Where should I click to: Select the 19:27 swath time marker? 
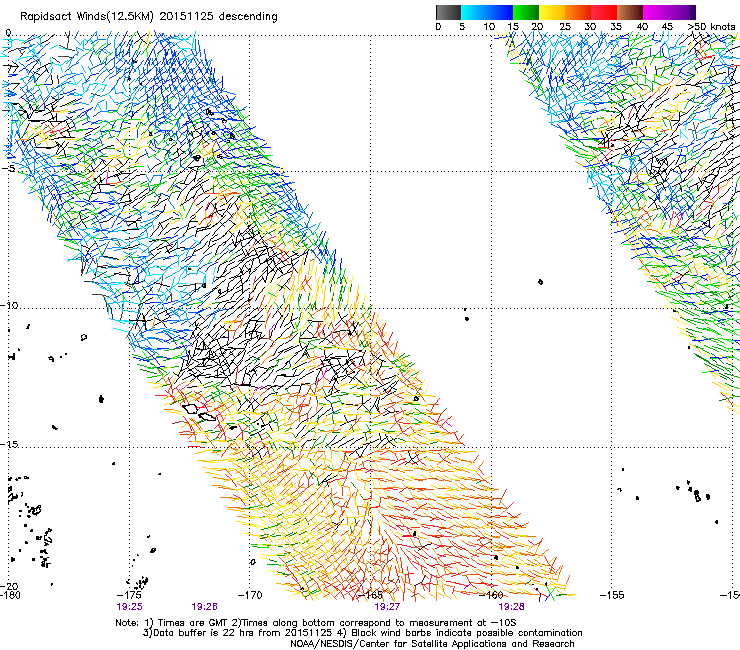[387, 607]
